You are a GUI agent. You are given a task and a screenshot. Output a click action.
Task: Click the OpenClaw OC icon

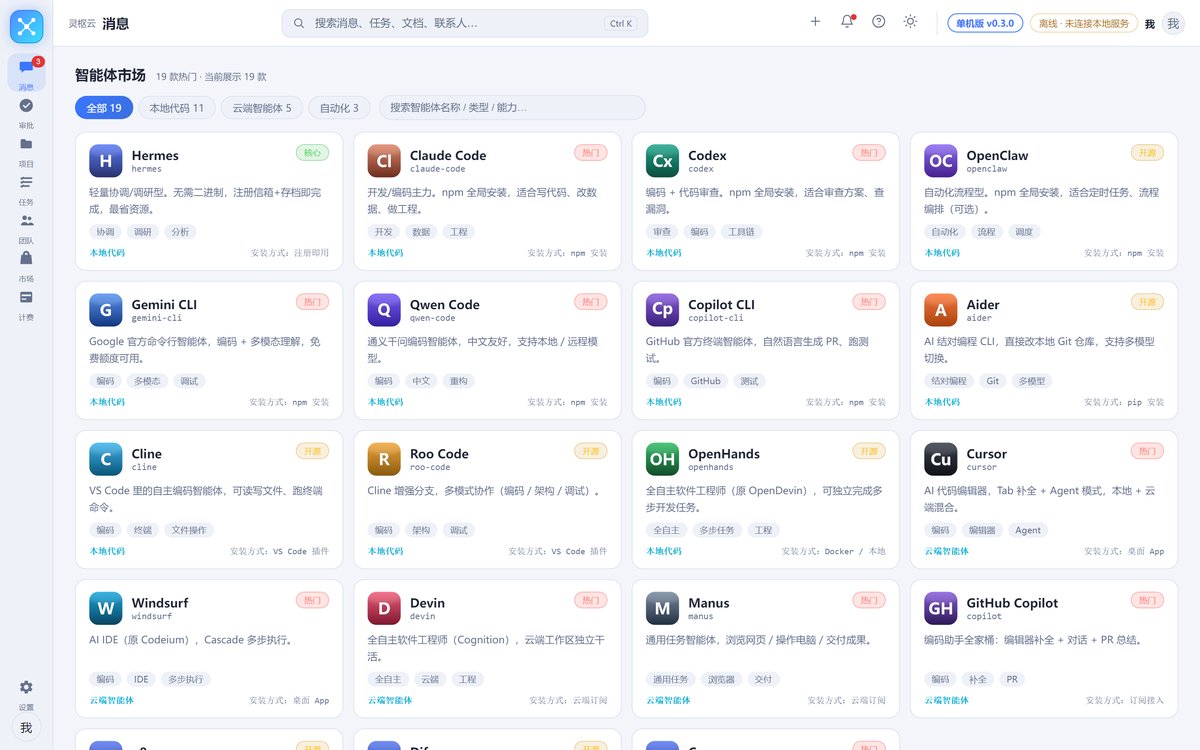941,161
